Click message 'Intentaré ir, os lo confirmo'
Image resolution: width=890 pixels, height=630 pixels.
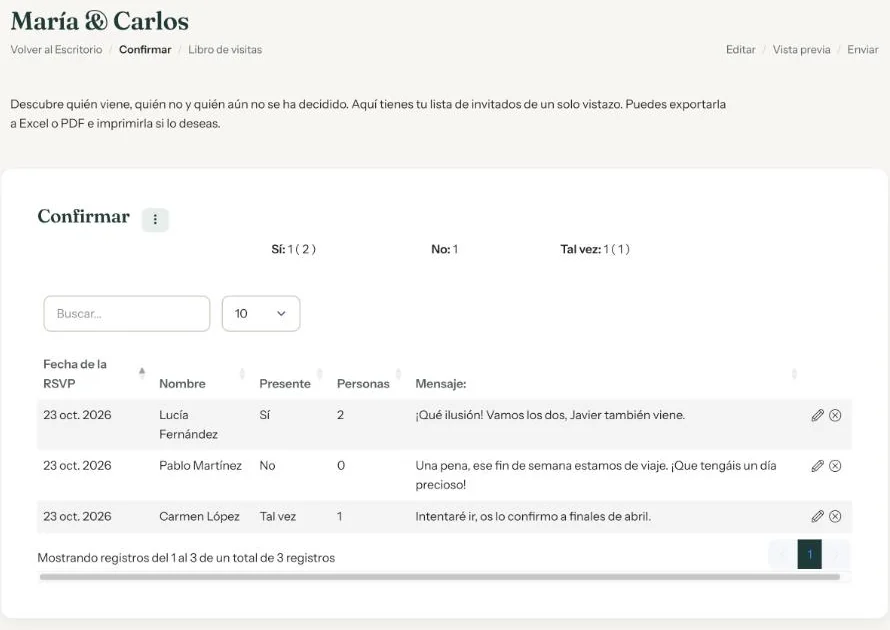pos(533,516)
